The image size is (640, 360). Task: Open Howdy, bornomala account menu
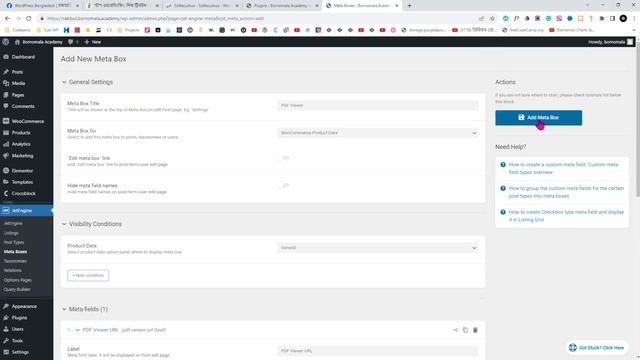(610, 42)
